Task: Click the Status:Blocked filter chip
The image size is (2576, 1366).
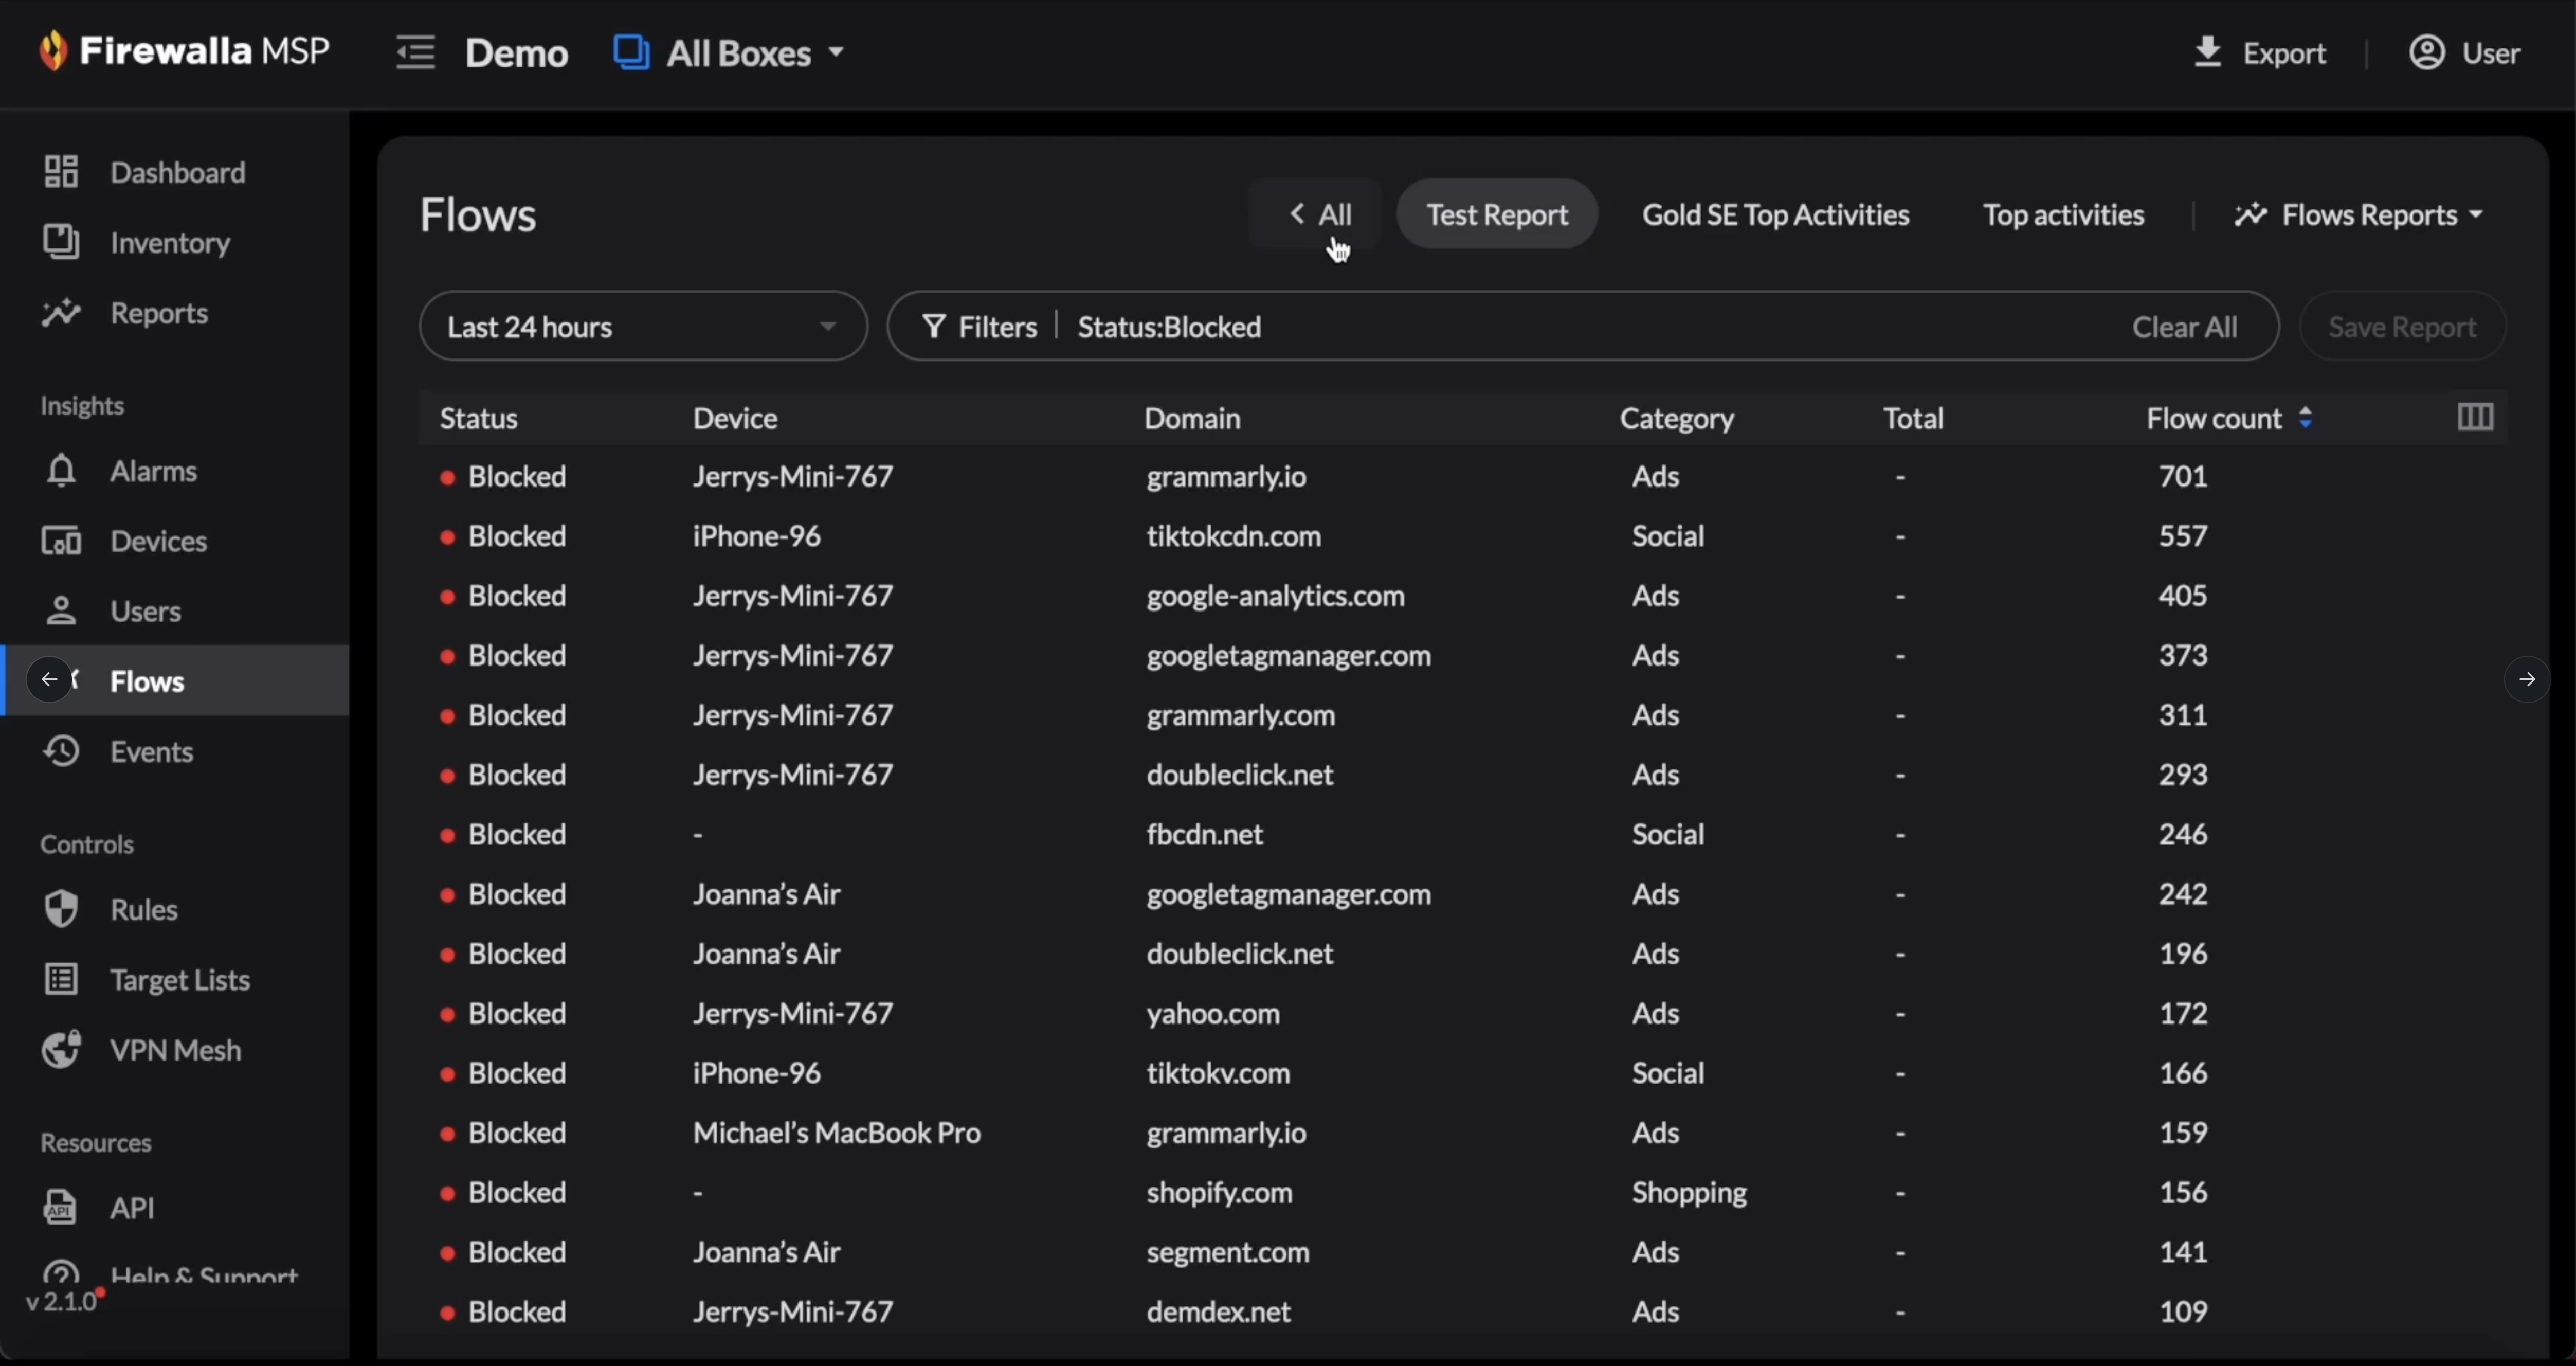Action: click(1169, 327)
